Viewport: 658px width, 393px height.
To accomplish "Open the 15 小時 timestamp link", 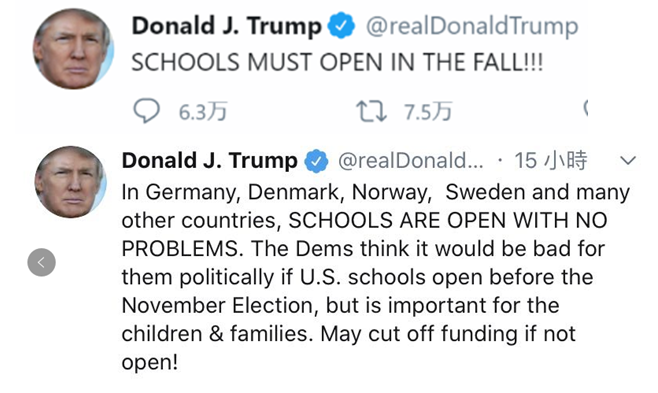I will tap(551, 160).
